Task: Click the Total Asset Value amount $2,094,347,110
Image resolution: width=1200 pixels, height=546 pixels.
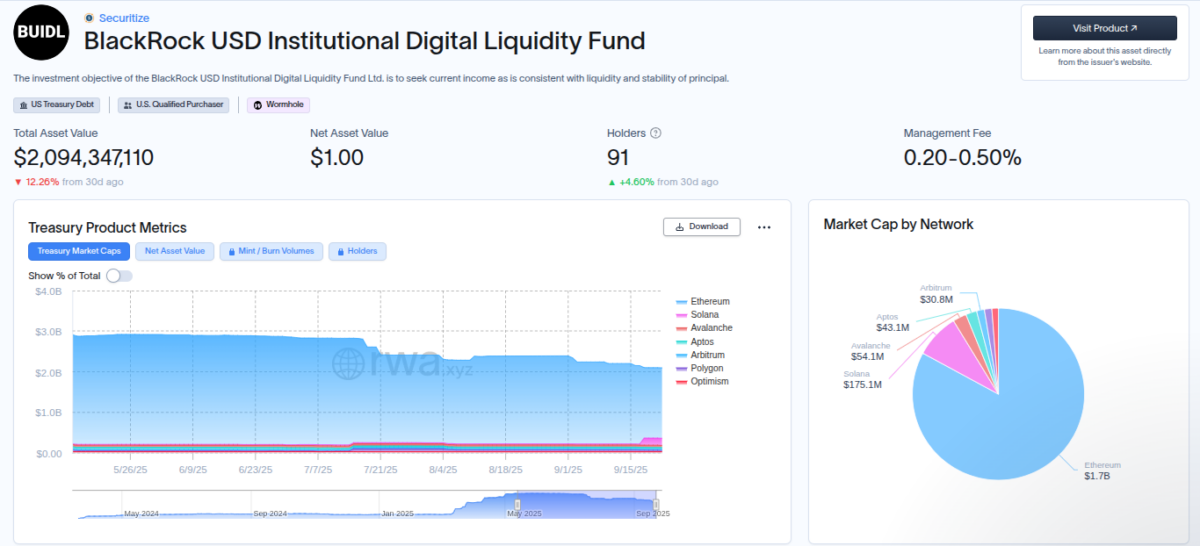Action: [x=83, y=157]
